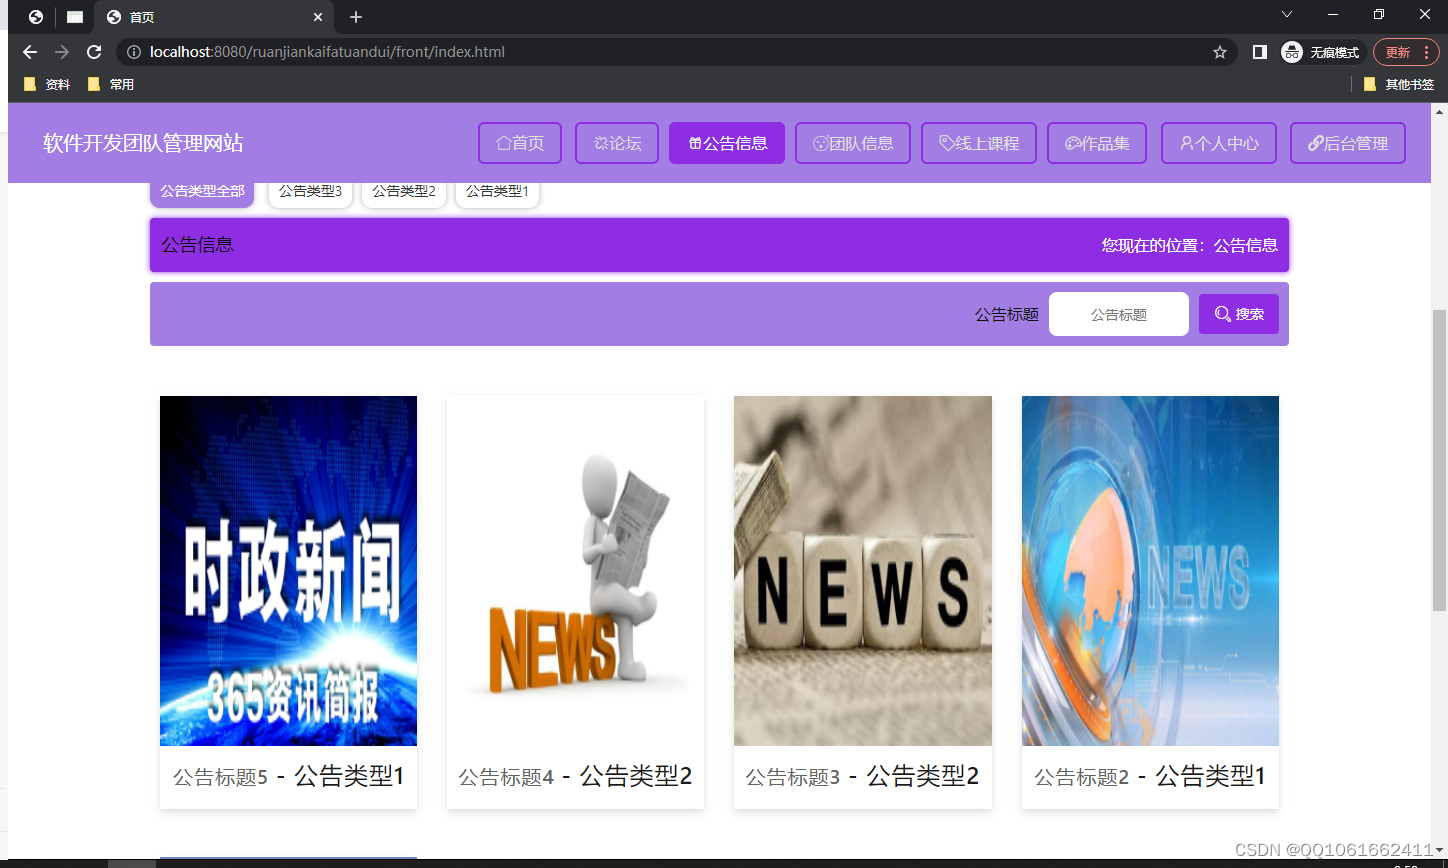Viewport: 1448px width, 868px height.
Task: Click the magnifier icon inside the 搜索 button
Action: pyautogui.click(x=1222, y=313)
